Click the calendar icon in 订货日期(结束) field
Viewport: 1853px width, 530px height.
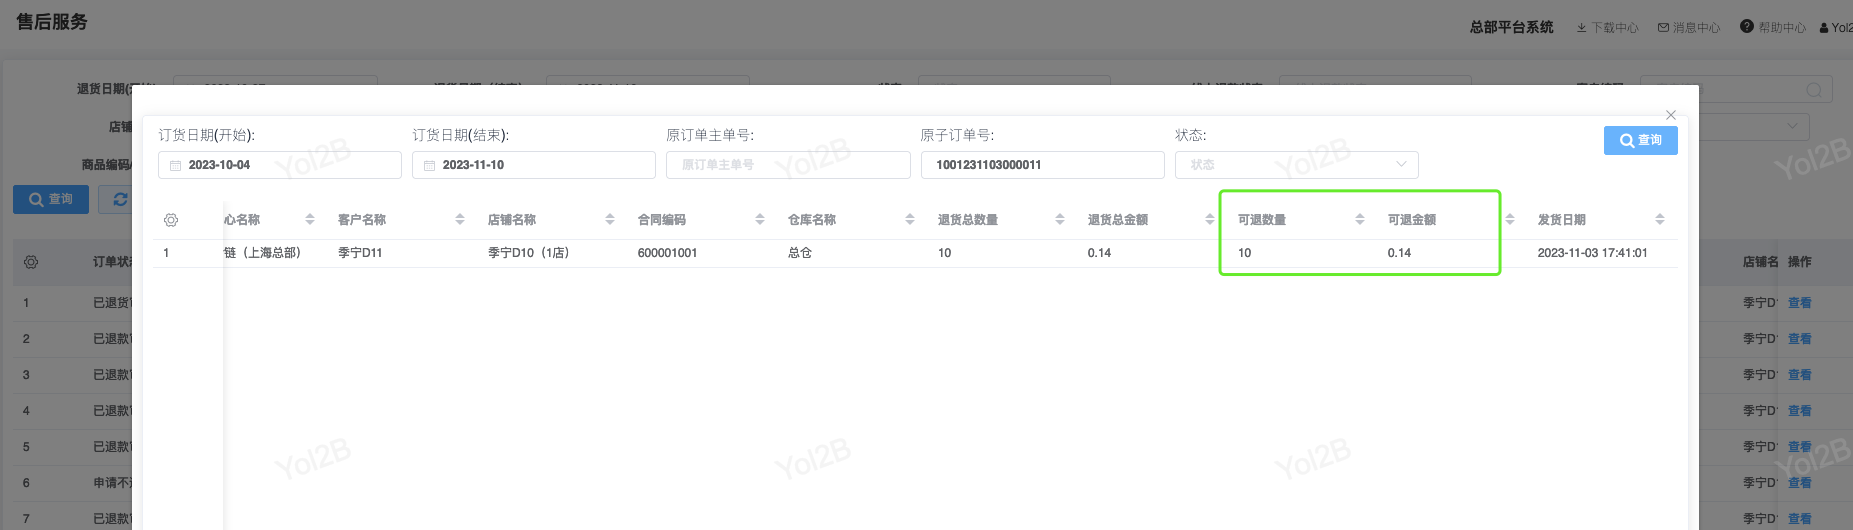pos(429,165)
